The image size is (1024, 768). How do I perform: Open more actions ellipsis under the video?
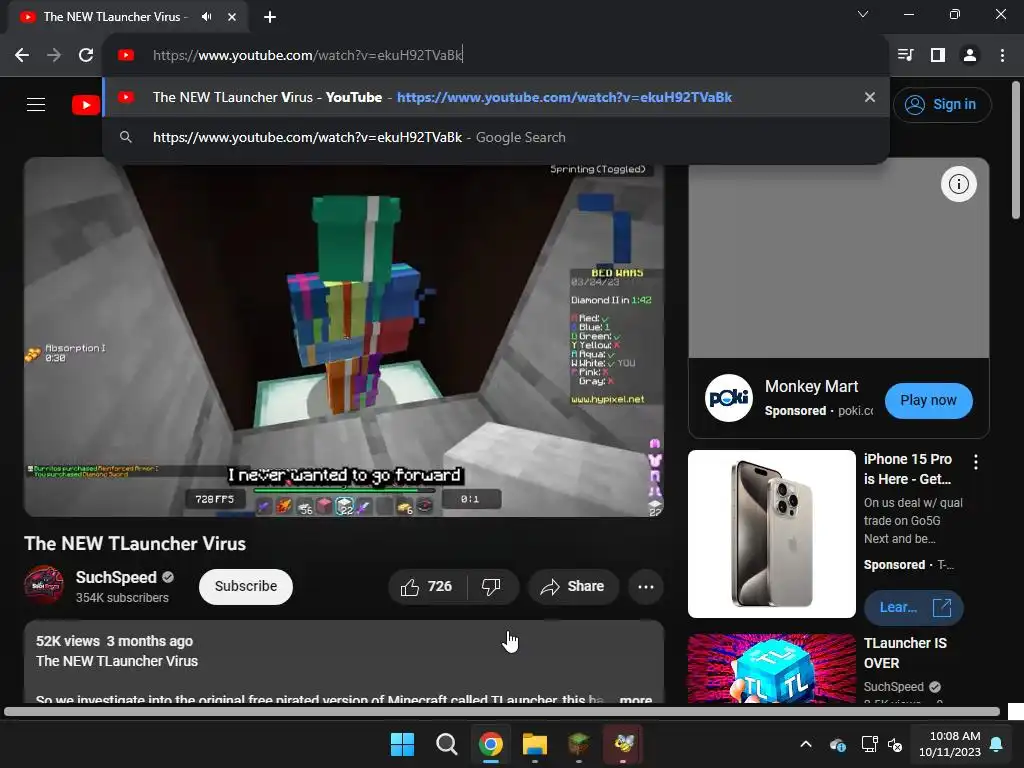point(646,586)
